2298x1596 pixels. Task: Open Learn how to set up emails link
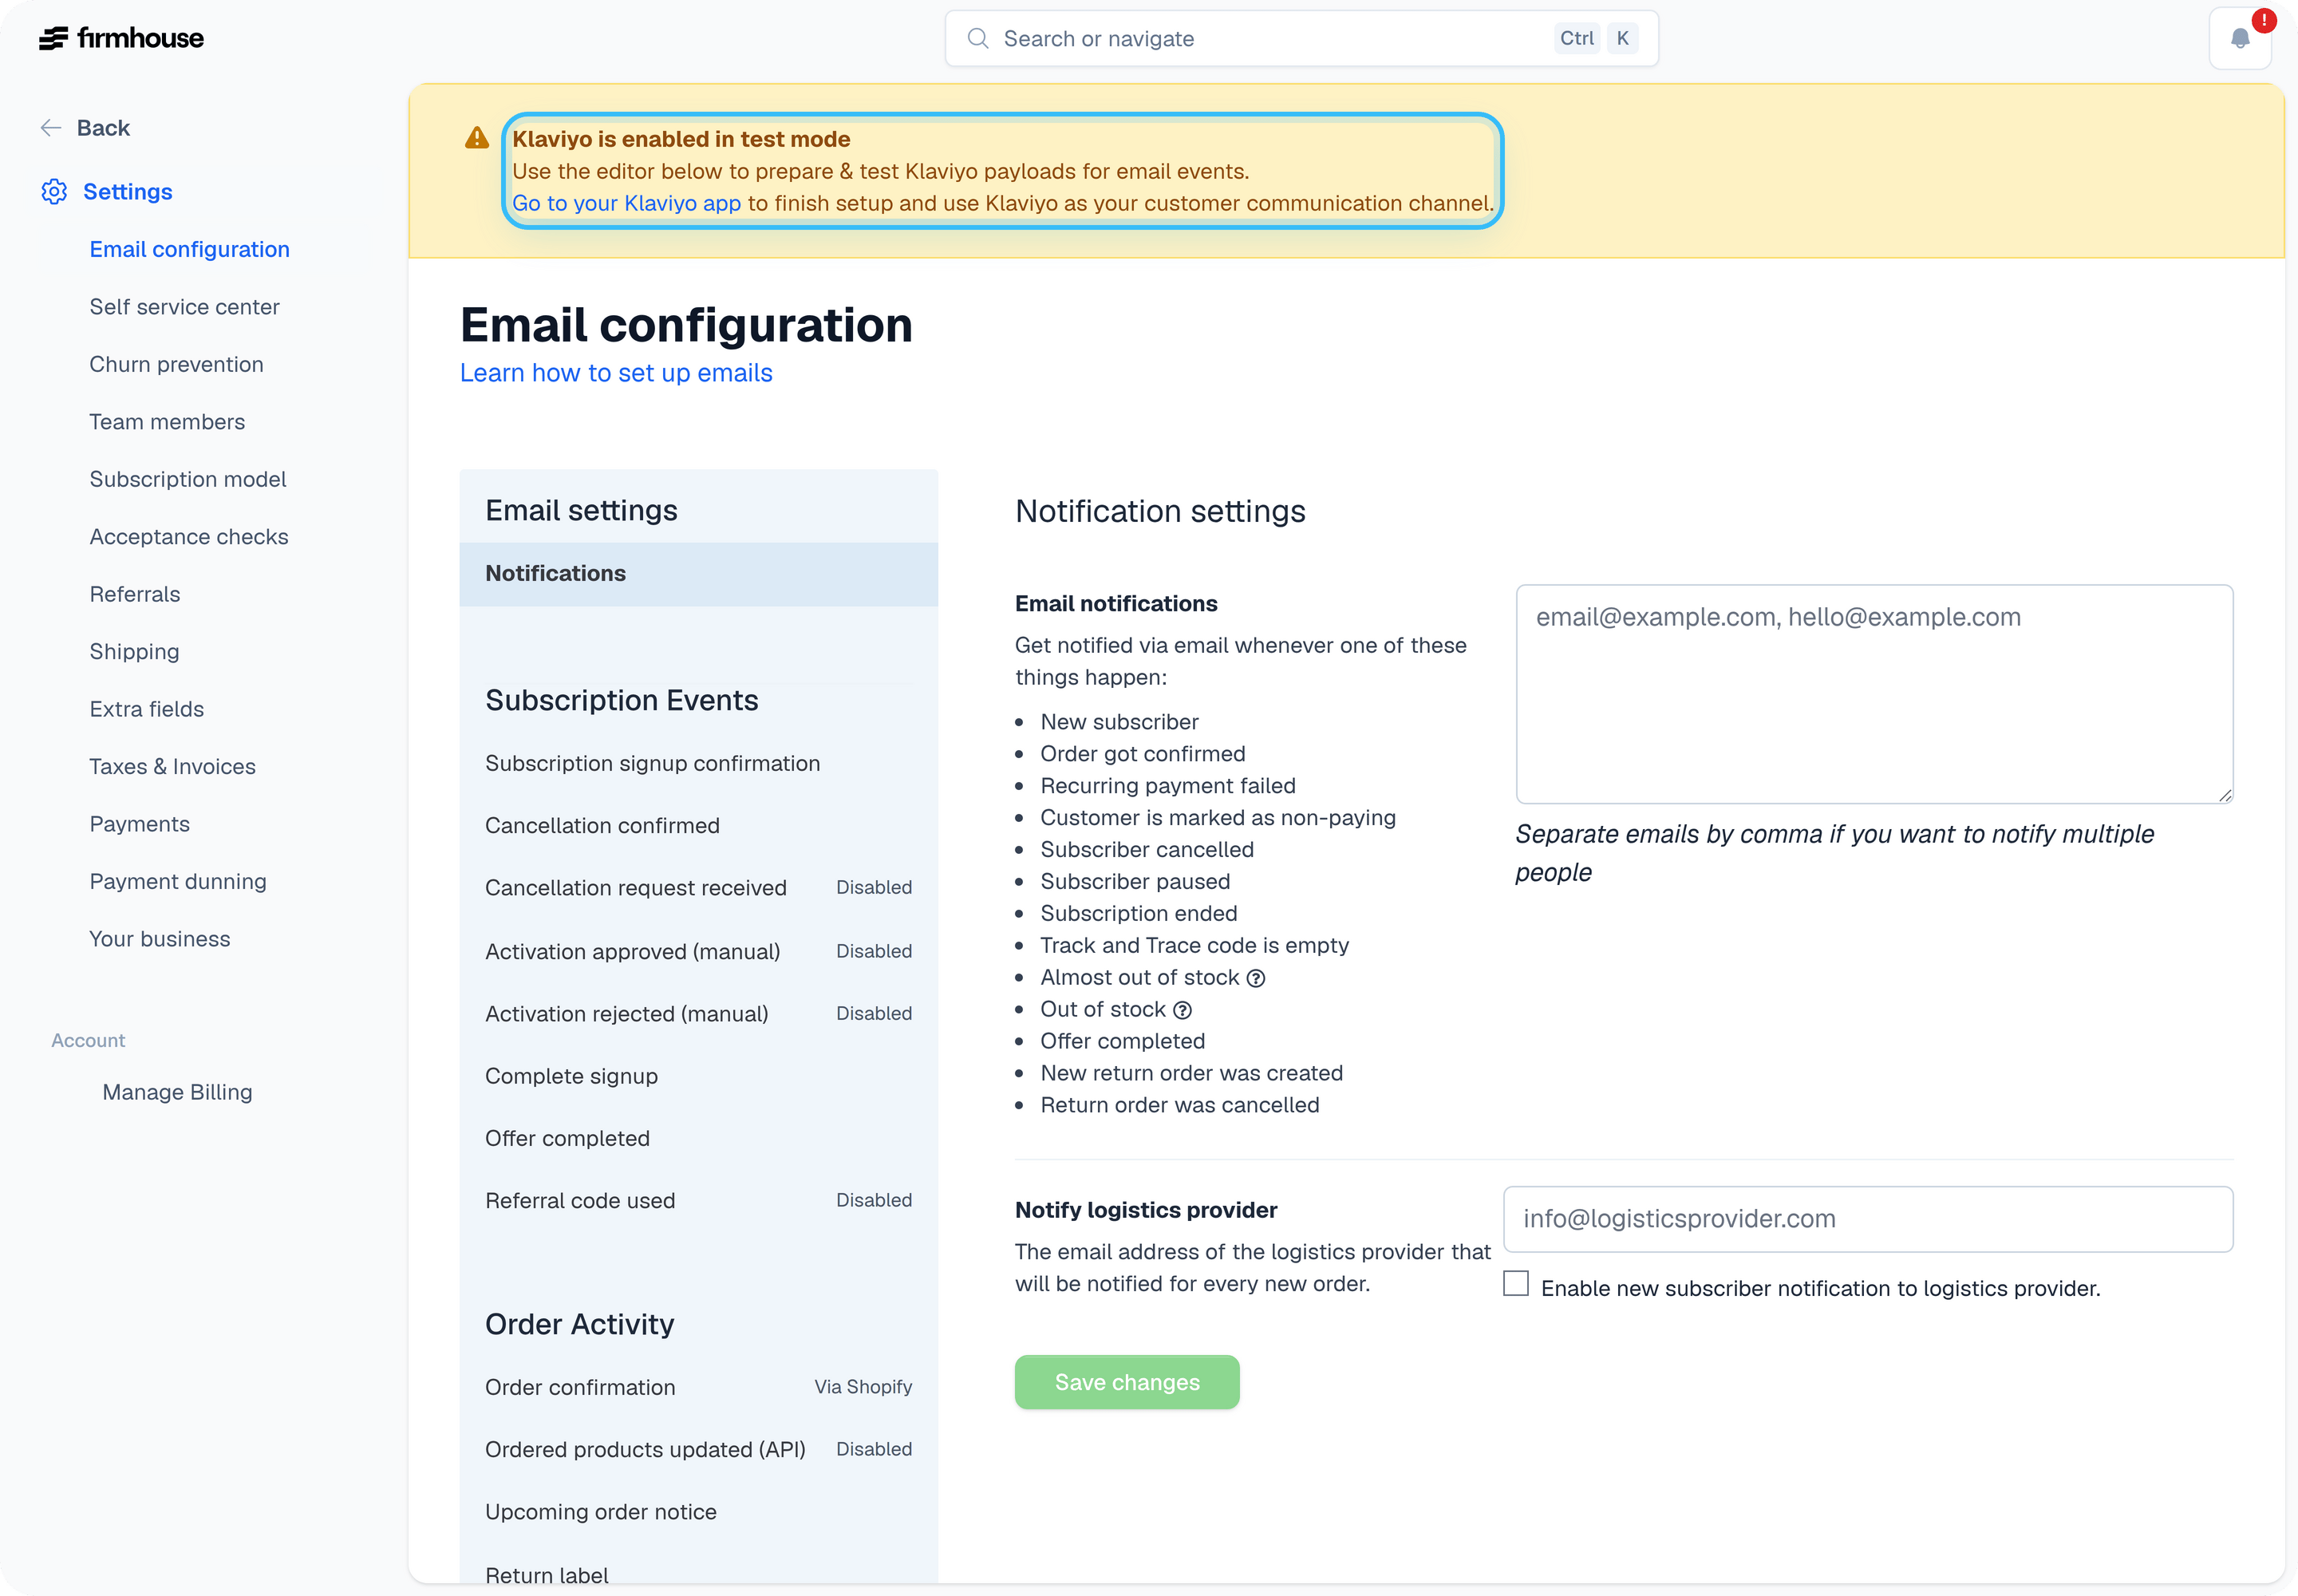click(x=616, y=373)
